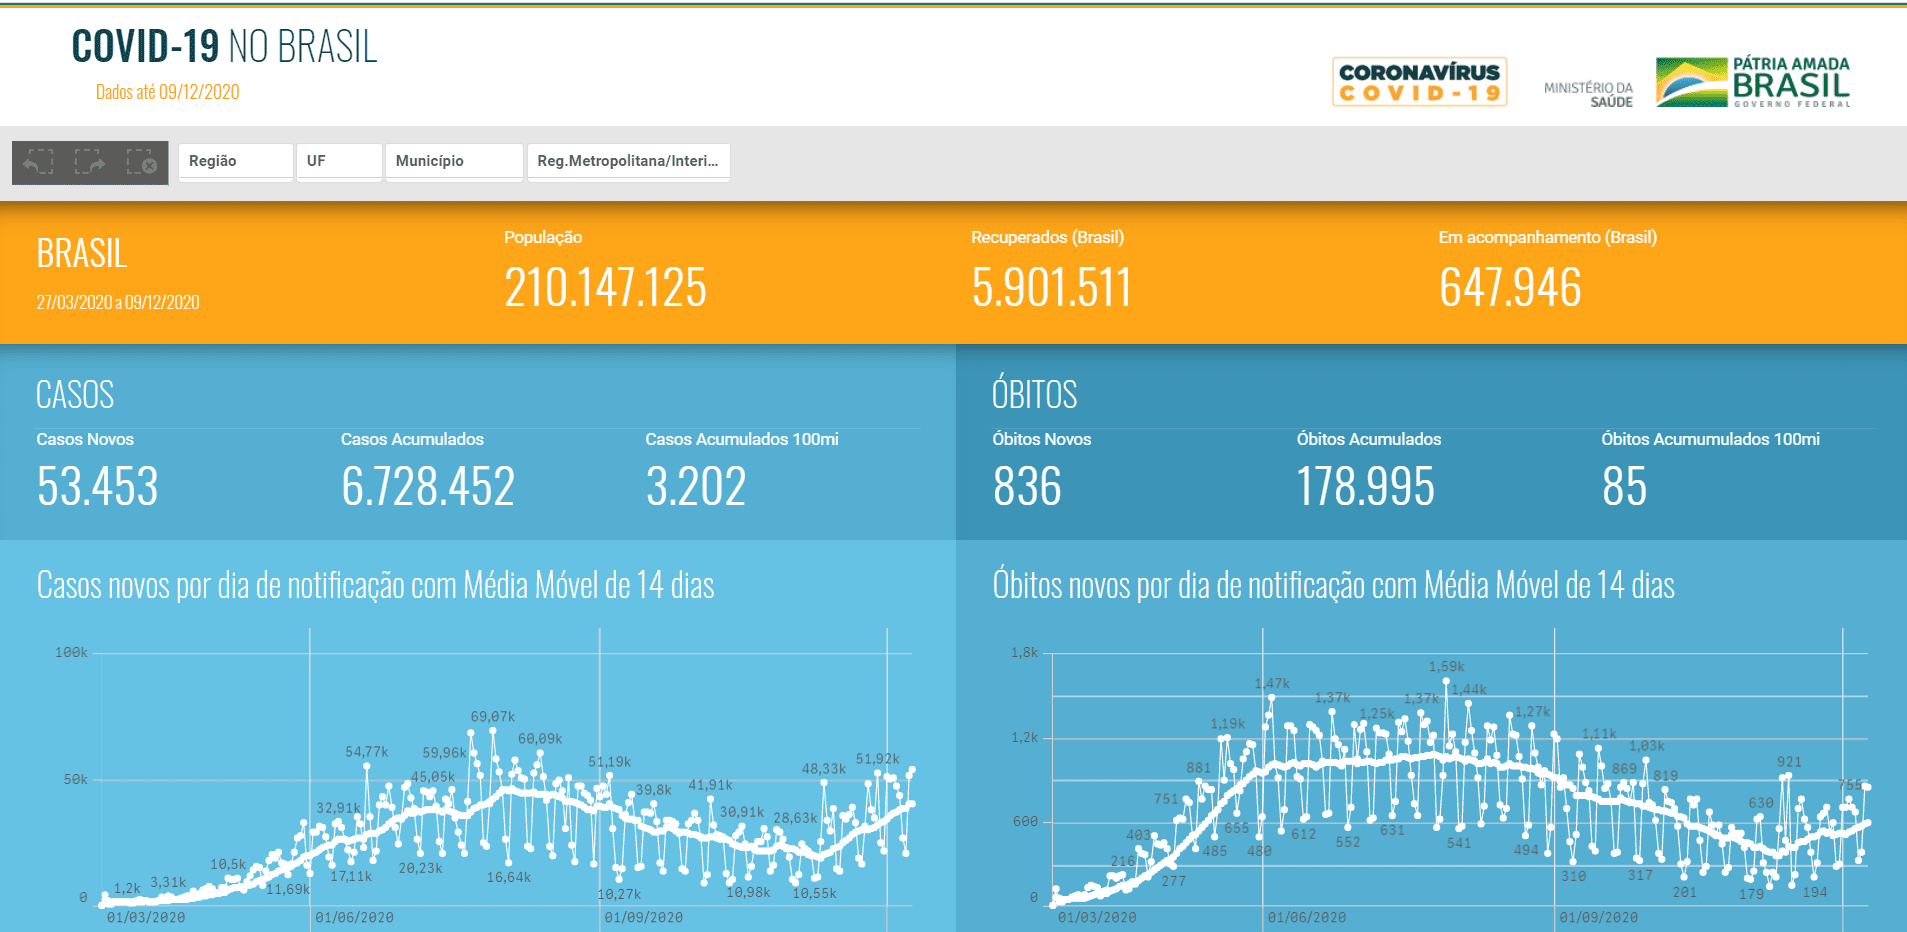The height and width of the screenshot is (932, 1907).
Task: Click the step back selection icon
Action: click(x=39, y=162)
